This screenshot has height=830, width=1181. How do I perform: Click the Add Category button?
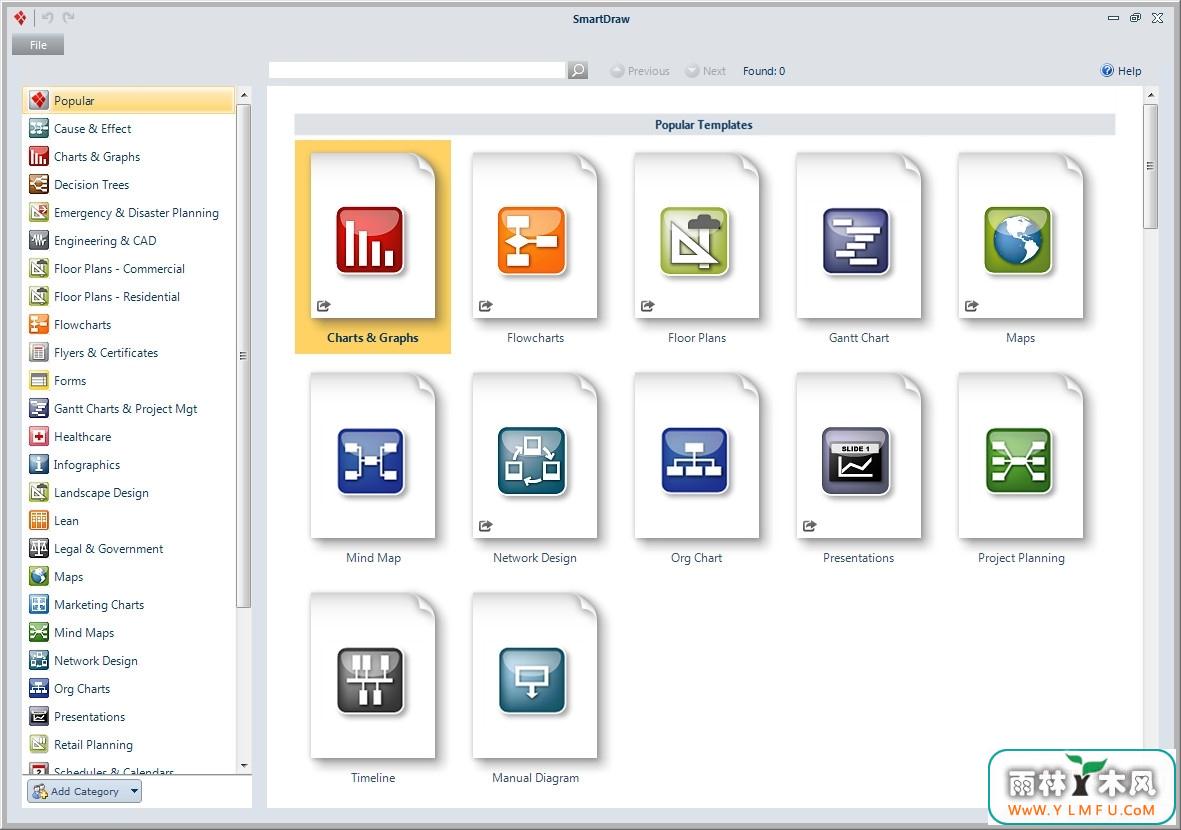76,791
